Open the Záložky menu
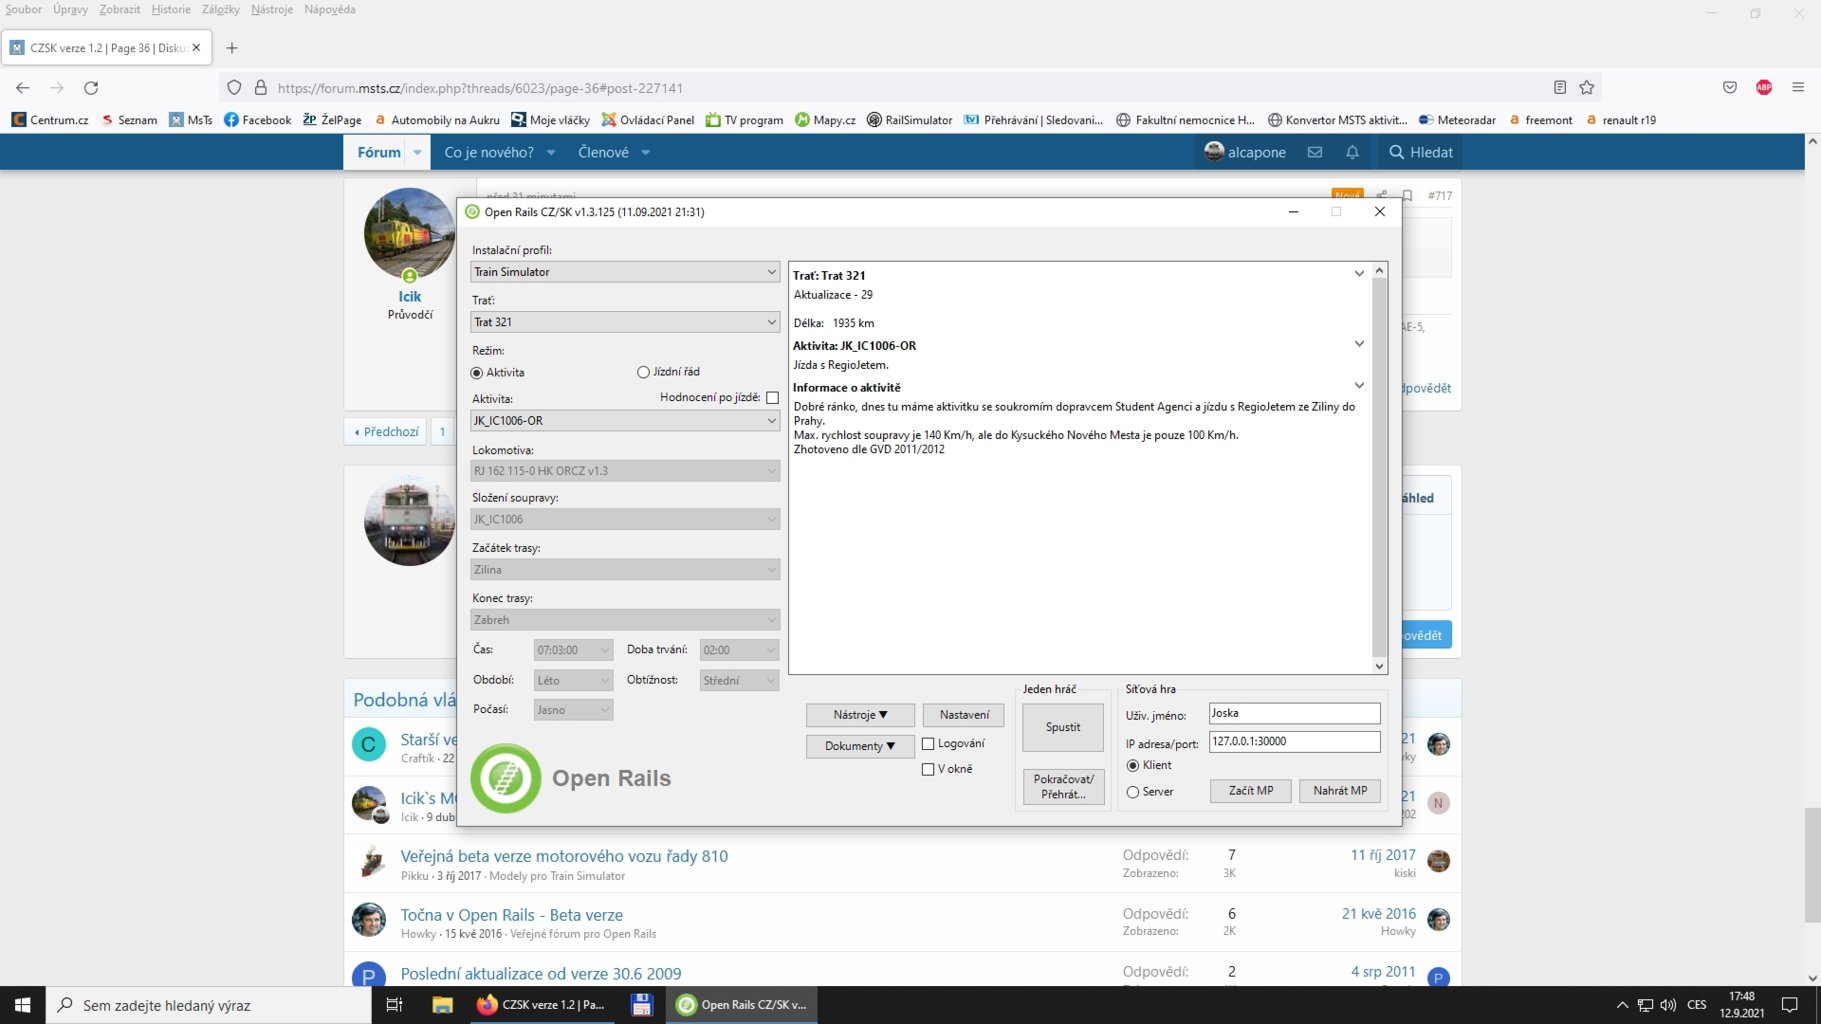The image size is (1821, 1024). click(x=221, y=10)
